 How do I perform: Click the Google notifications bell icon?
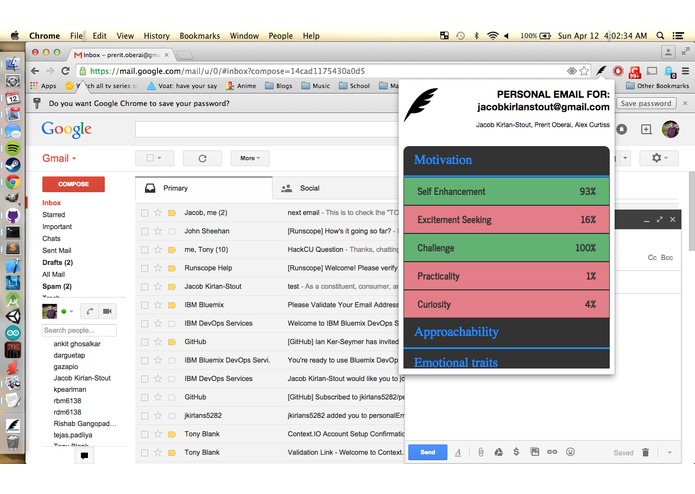pos(622,129)
